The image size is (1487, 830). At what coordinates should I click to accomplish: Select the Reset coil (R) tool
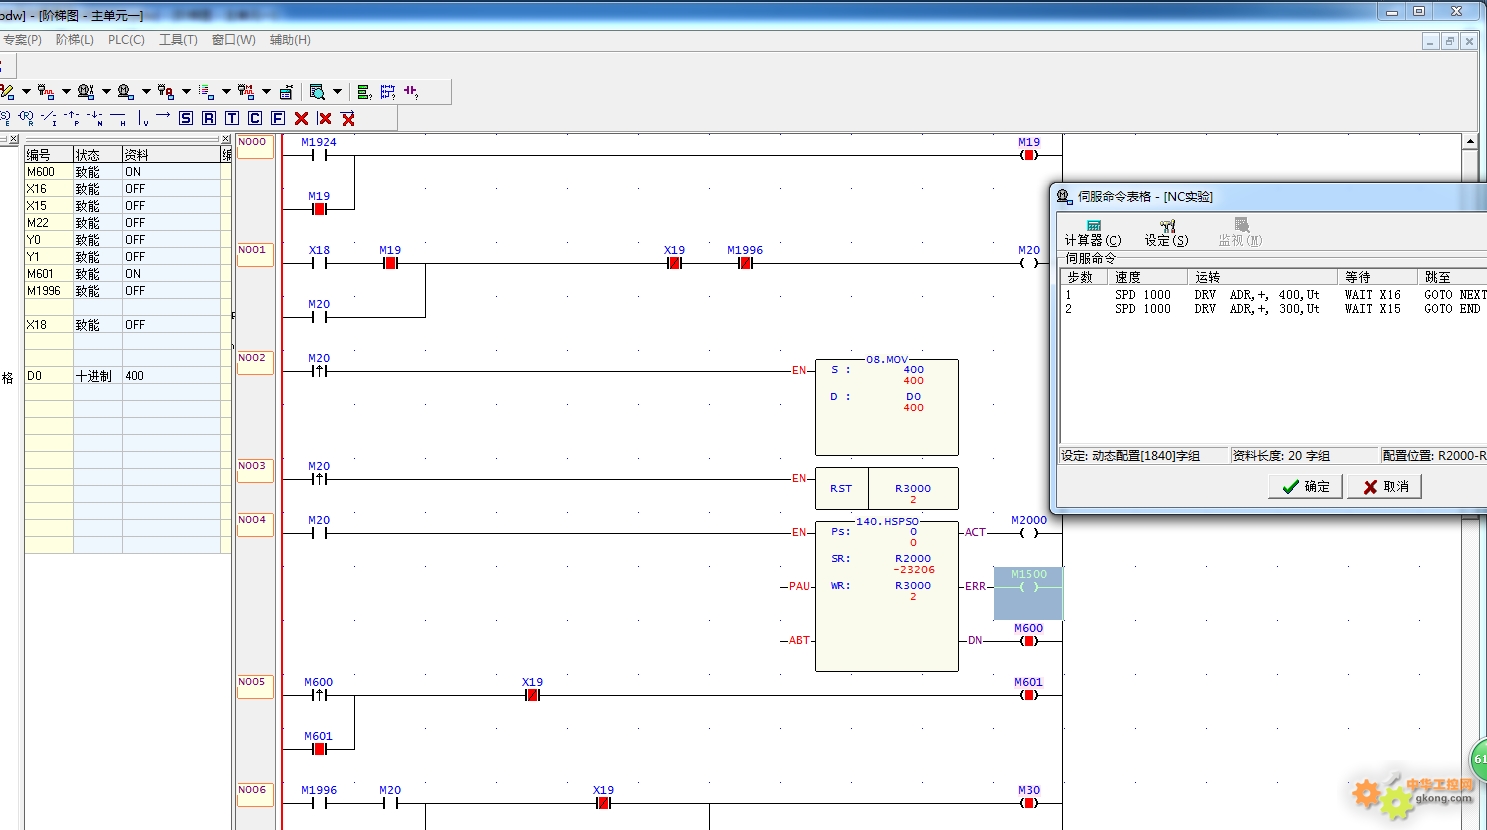(26, 118)
